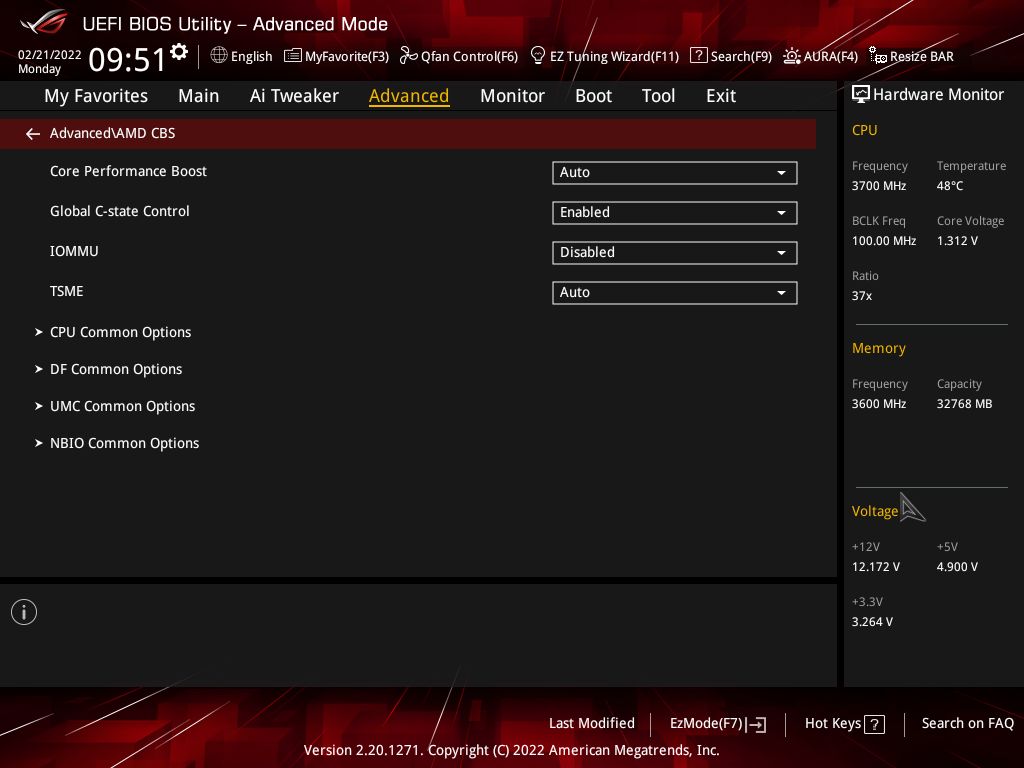Click the globe language icon
The height and width of the screenshot is (768, 1024).
[219, 56]
